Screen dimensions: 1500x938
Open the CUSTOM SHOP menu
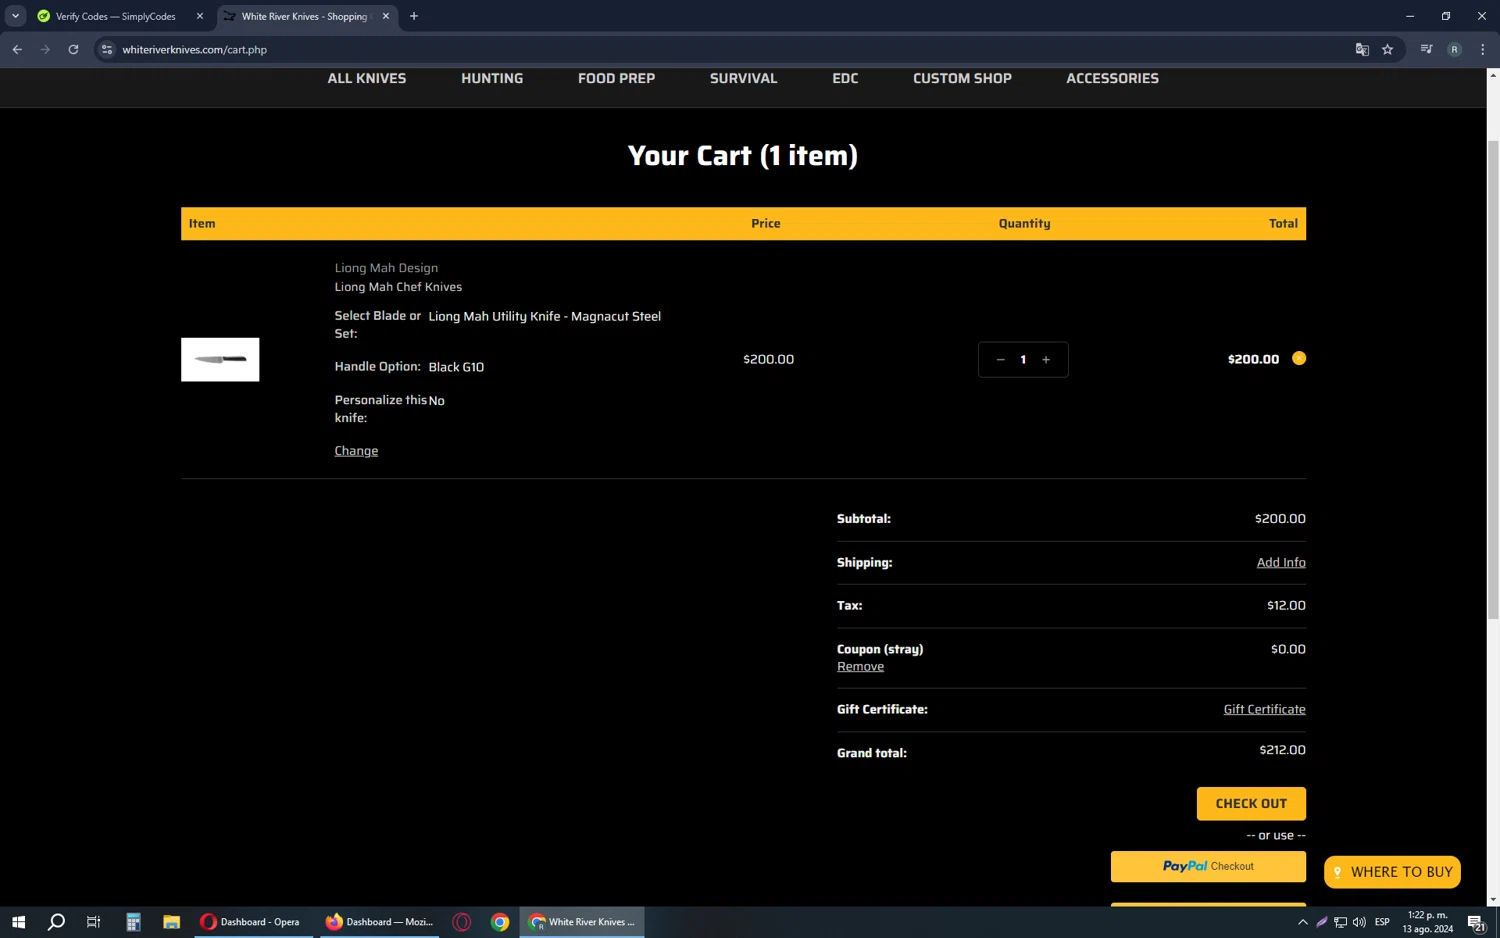click(x=962, y=78)
